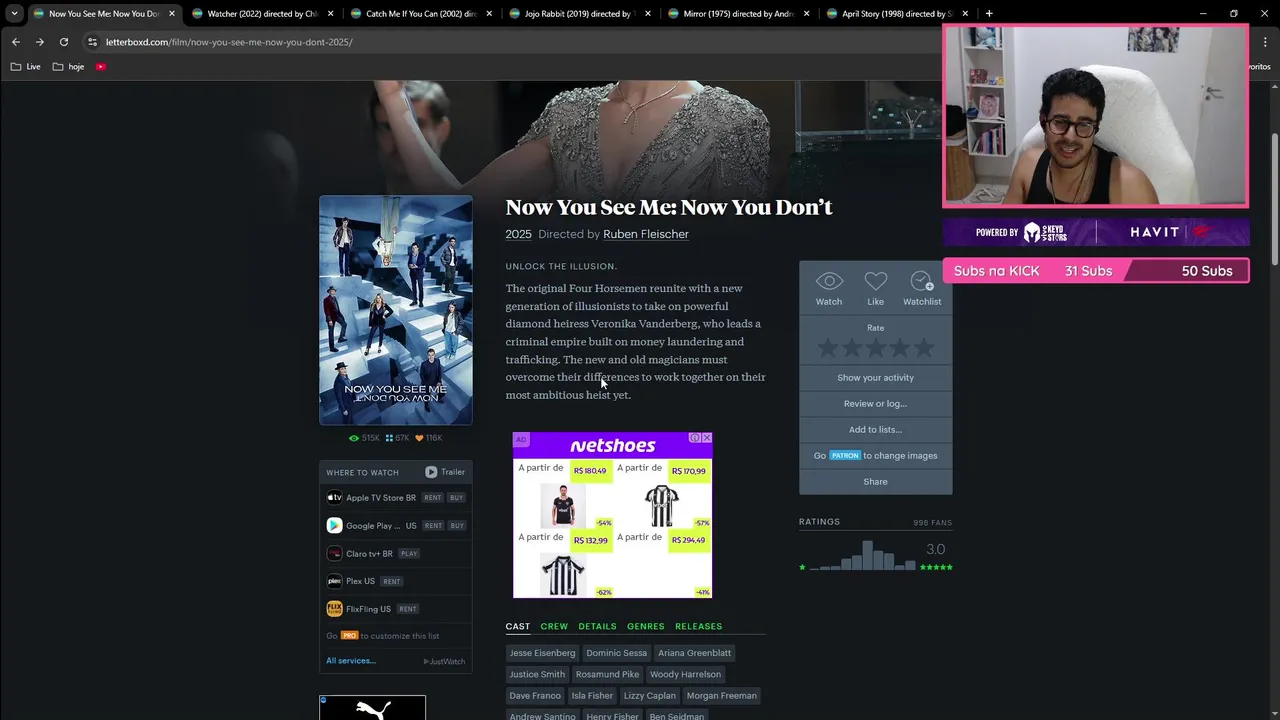Click PLAY for Claro tv+ BR
Viewport: 1280px width, 720px height.
(409, 553)
